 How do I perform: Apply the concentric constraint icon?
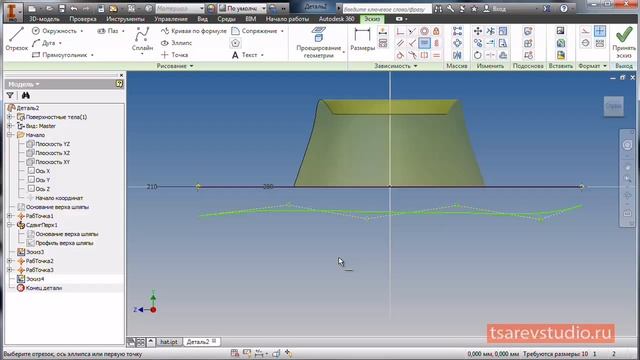click(424, 31)
